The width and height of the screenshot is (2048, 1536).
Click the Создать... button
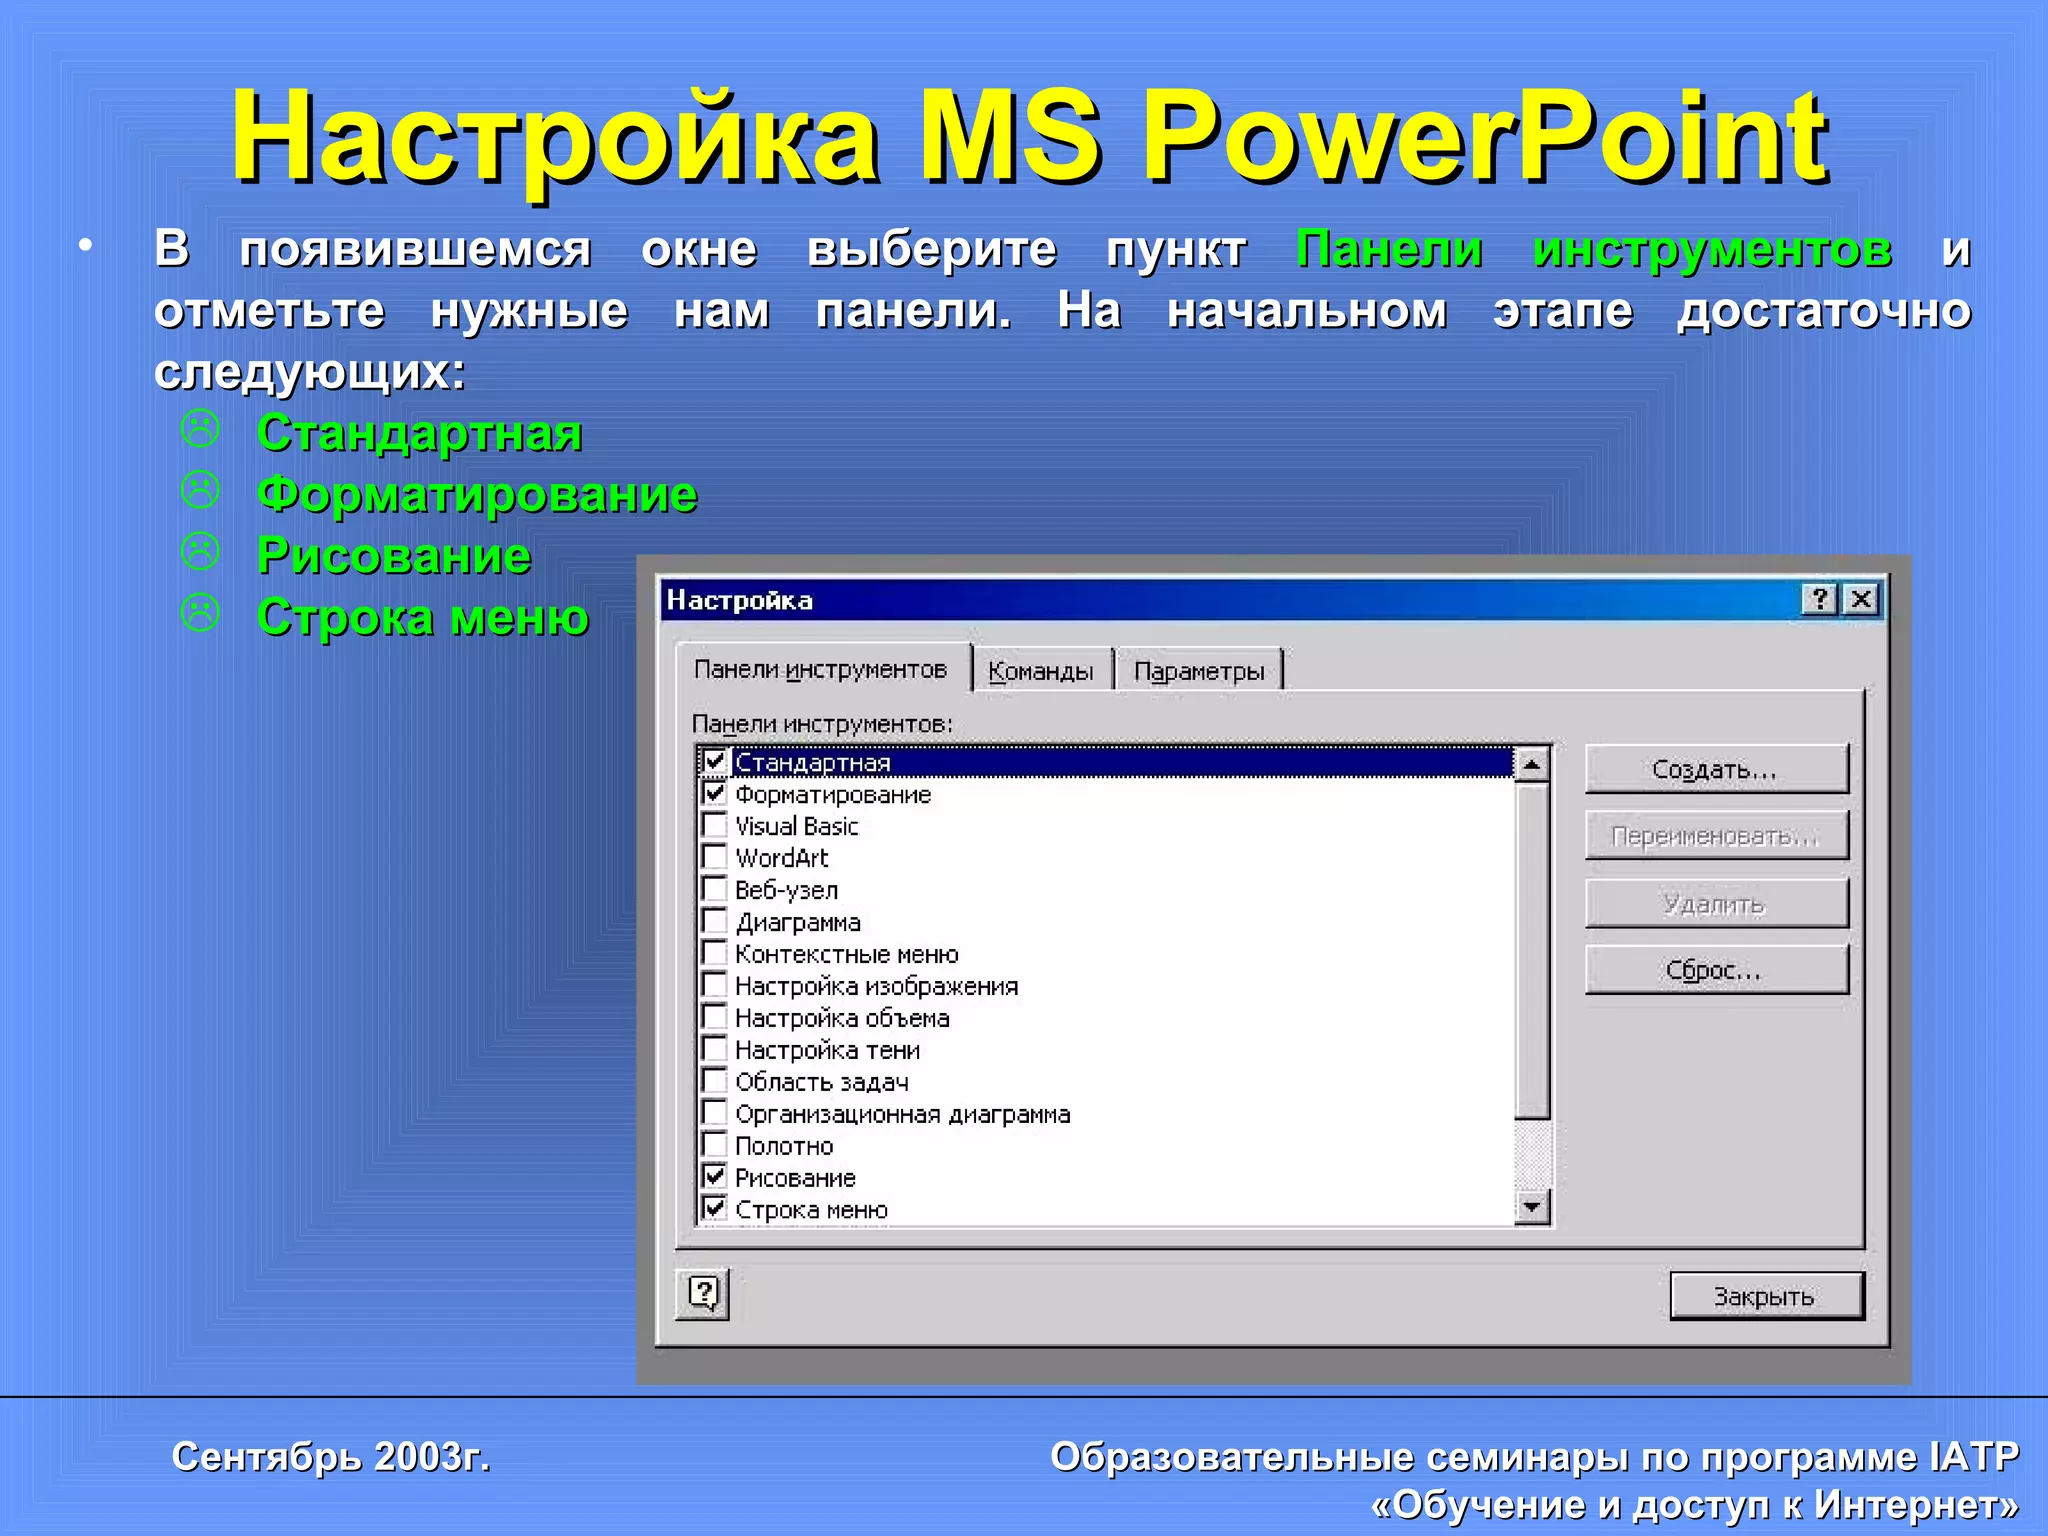click(x=1716, y=769)
